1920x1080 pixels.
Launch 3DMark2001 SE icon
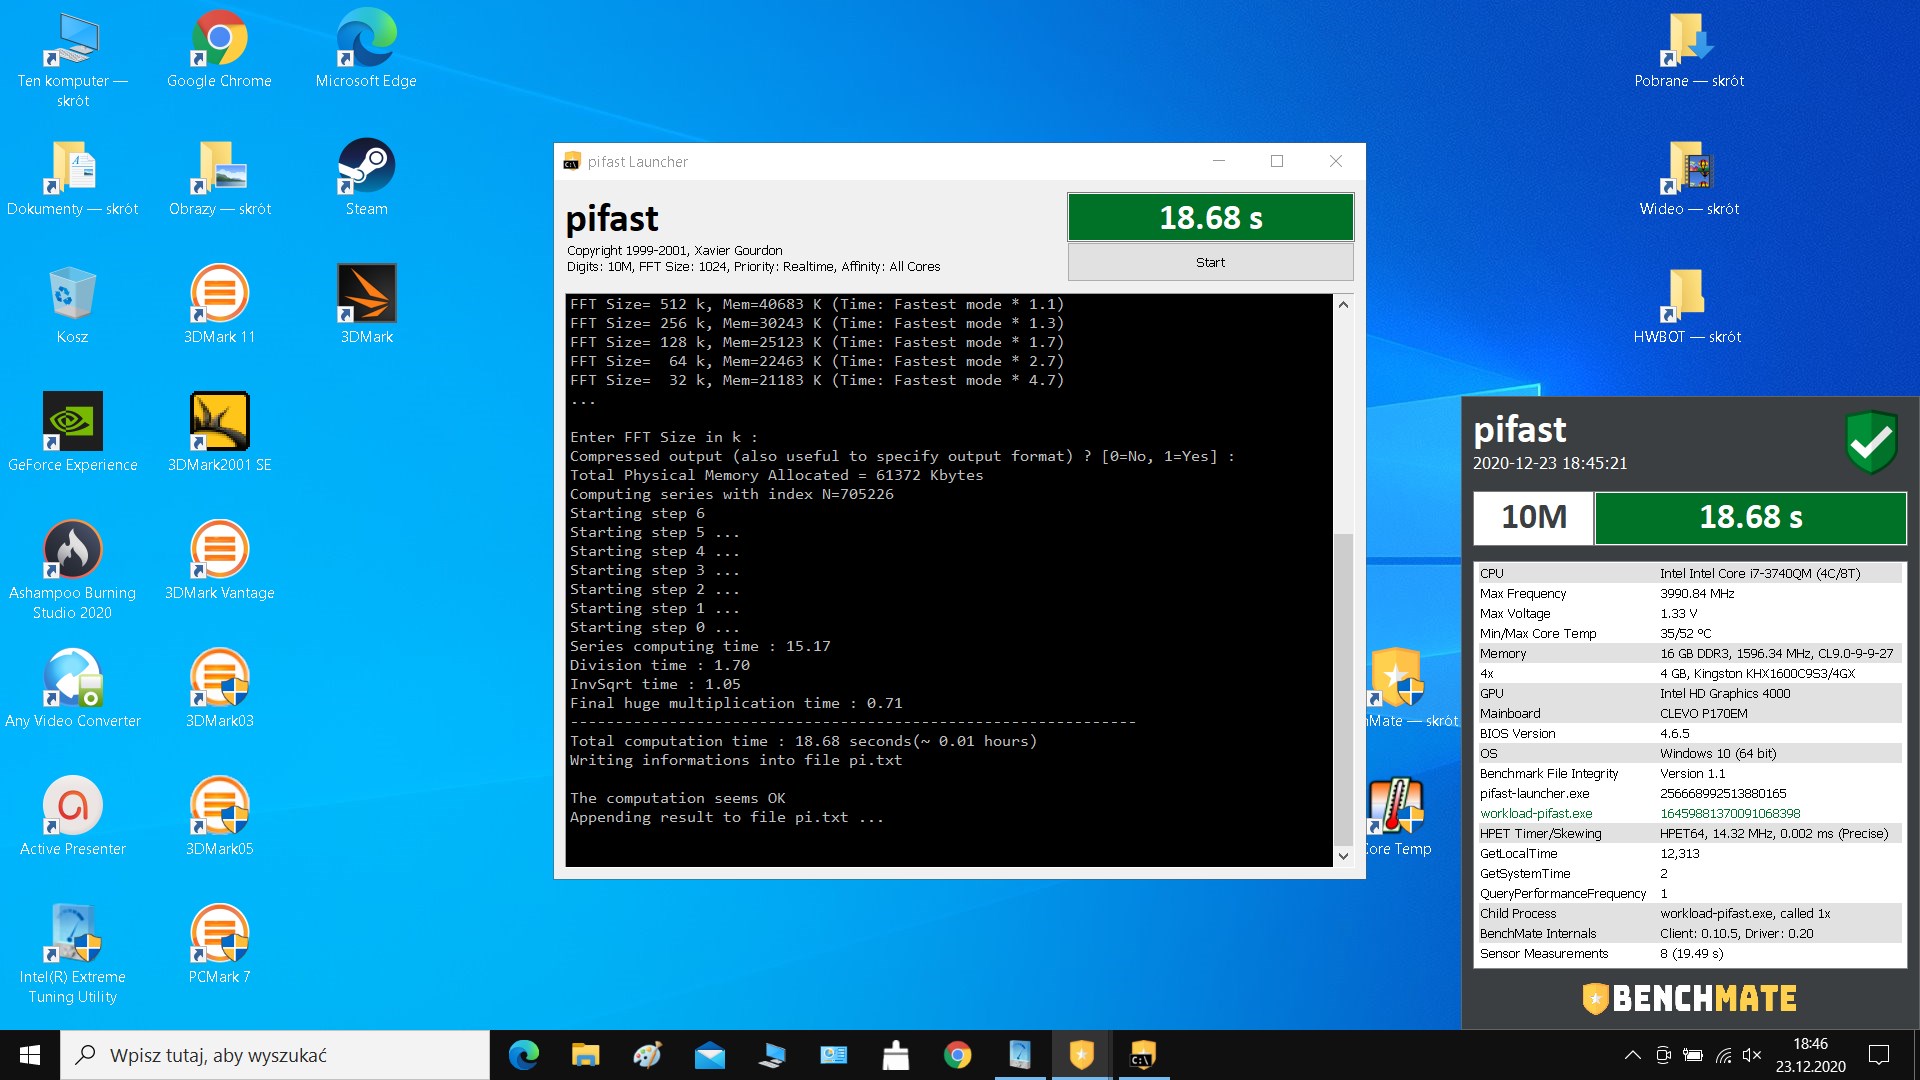pyautogui.click(x=219, y=434)
